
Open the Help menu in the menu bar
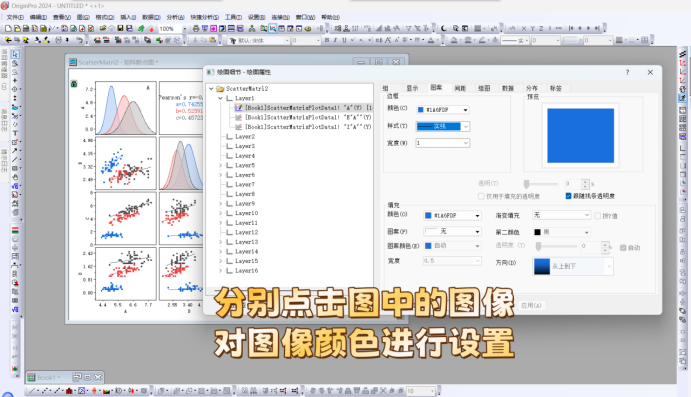331,17
